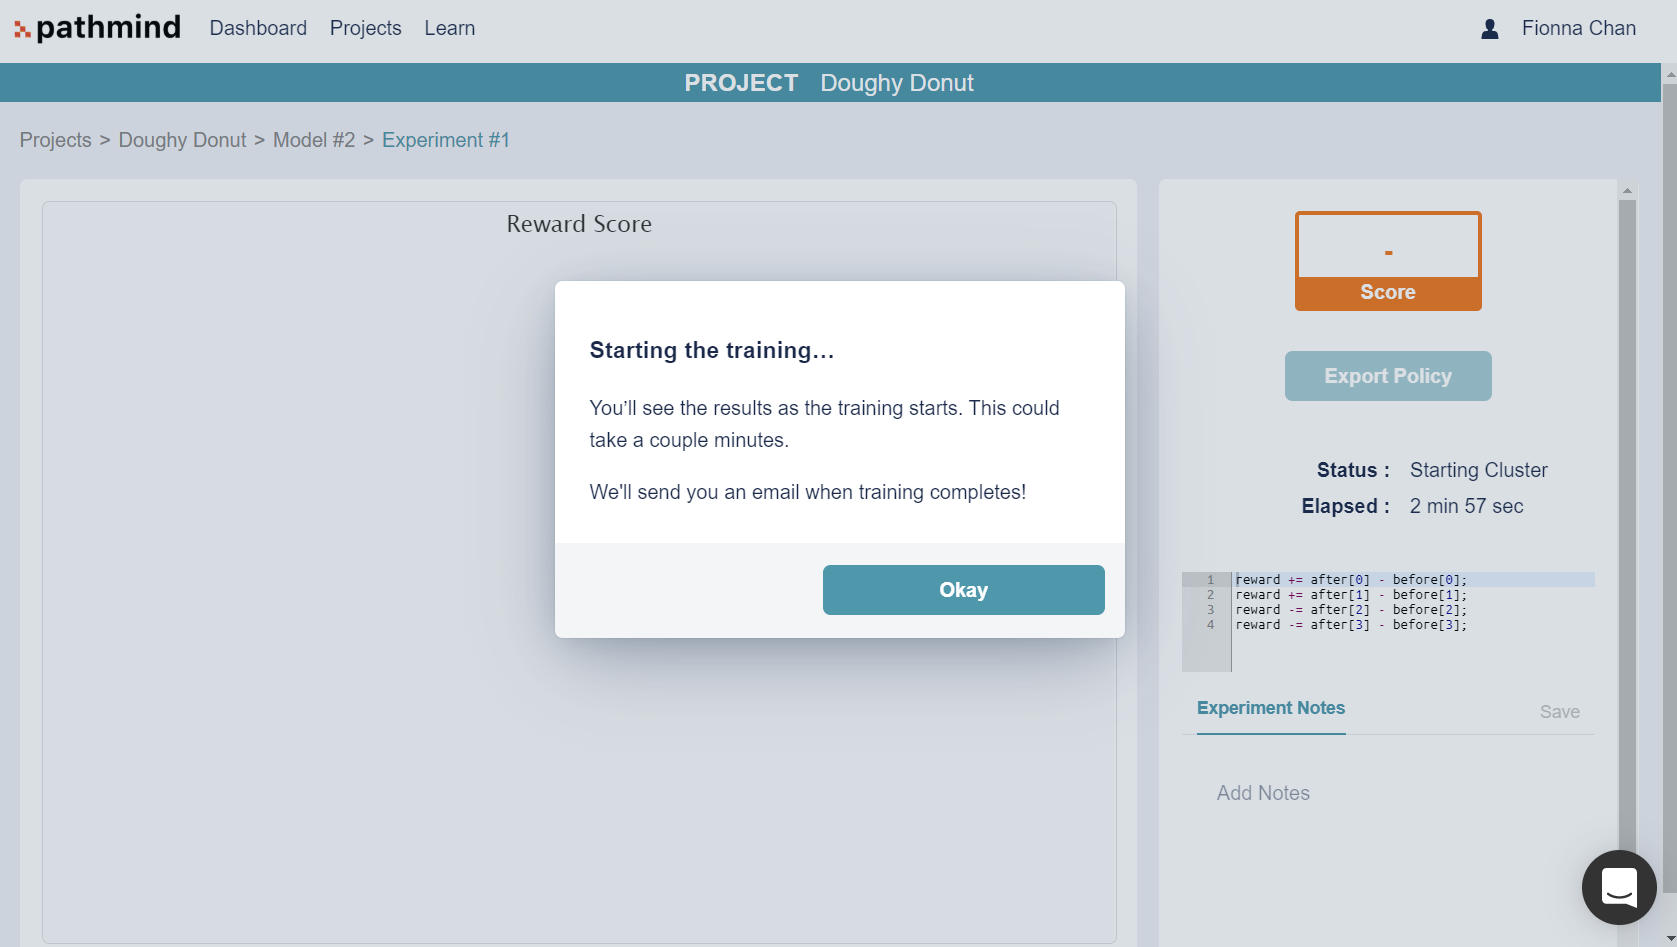Click the Export Policy button

click(1388, 375)
